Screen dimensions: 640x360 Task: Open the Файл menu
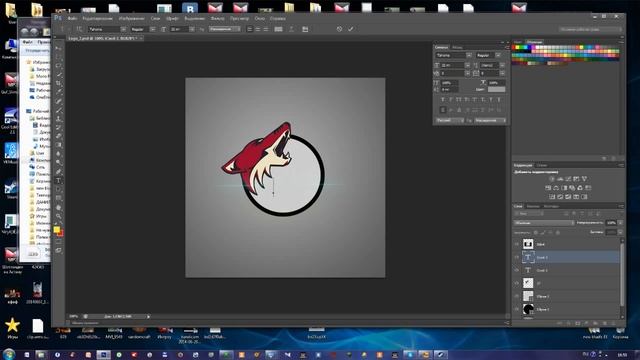(72, 18)
